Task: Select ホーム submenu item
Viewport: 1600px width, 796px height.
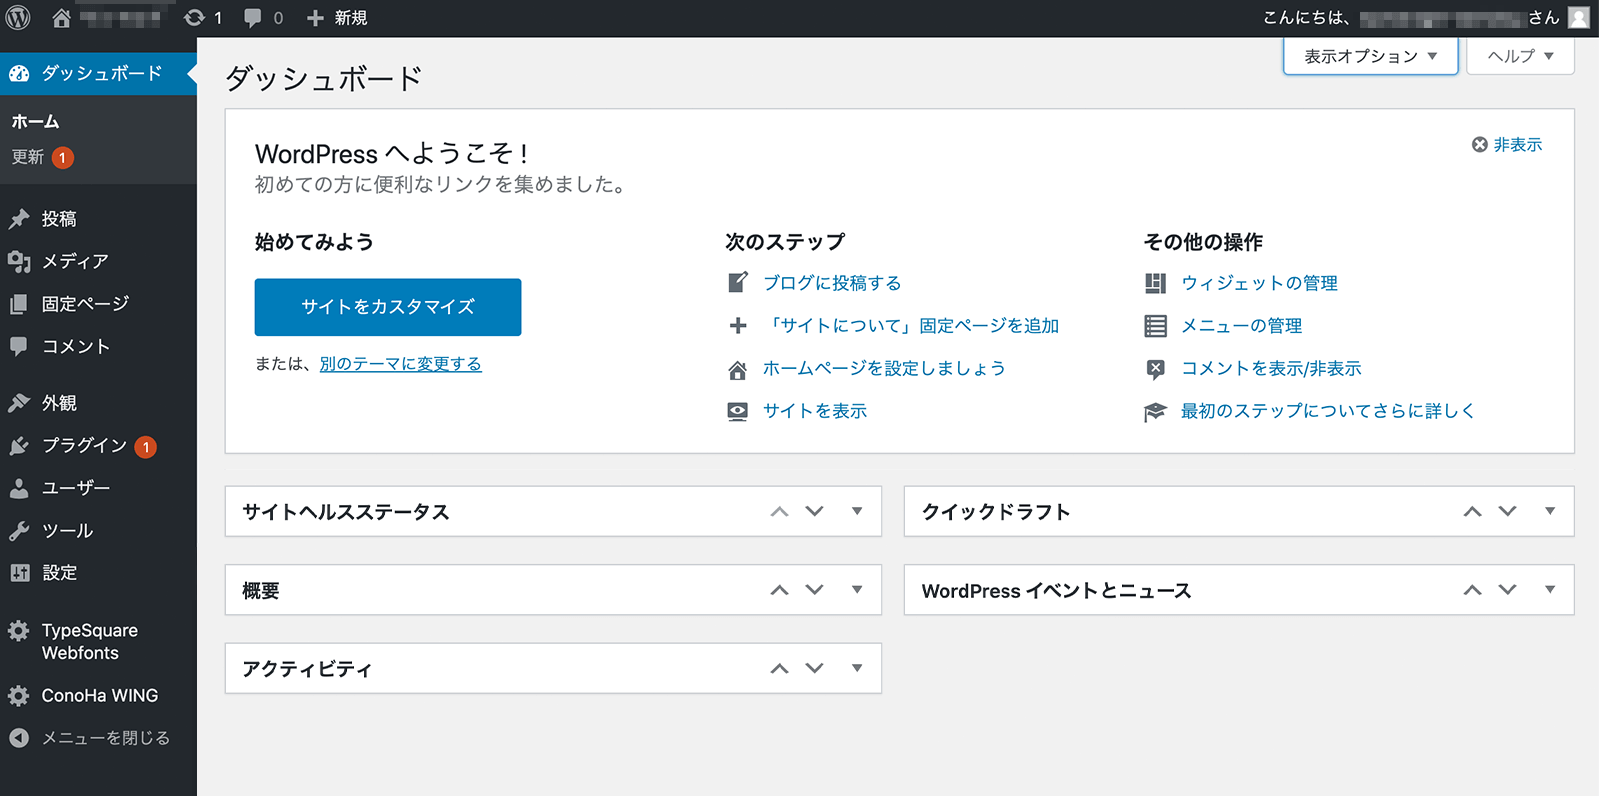Action: (36, 122)
